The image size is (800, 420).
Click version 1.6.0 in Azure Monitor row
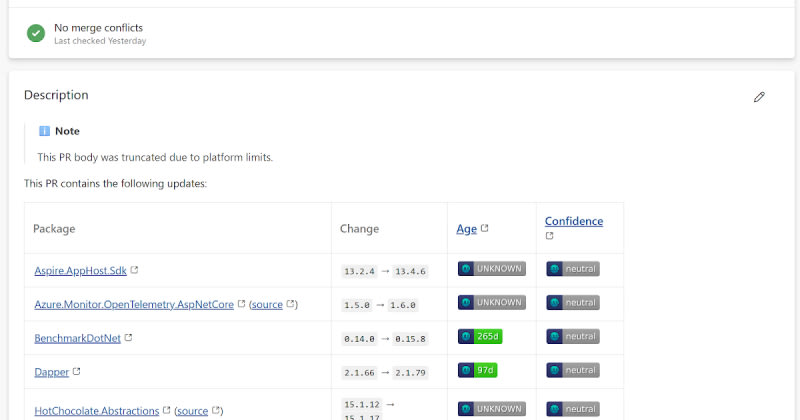(x=403, y=305)
